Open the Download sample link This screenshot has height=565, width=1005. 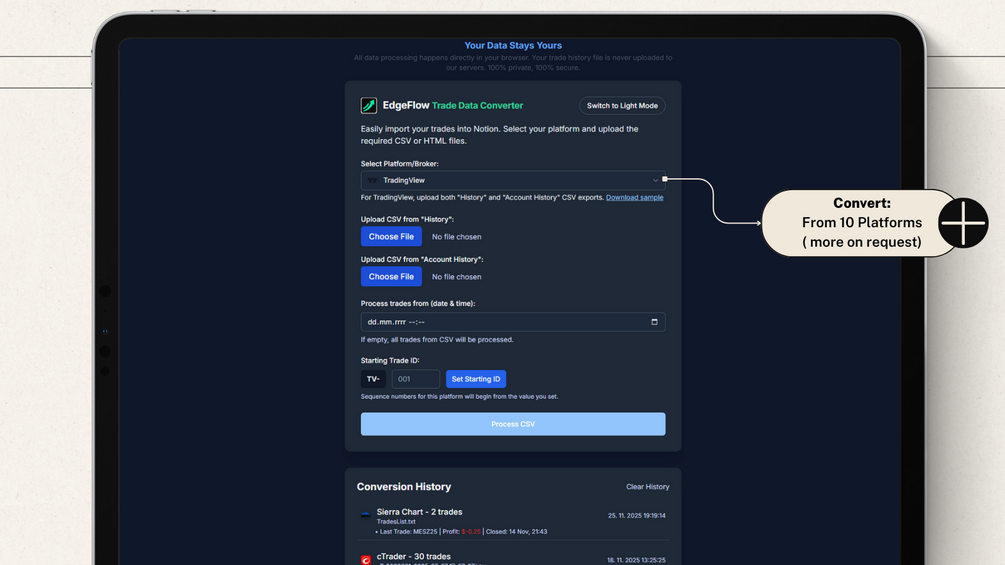point(635,197)
